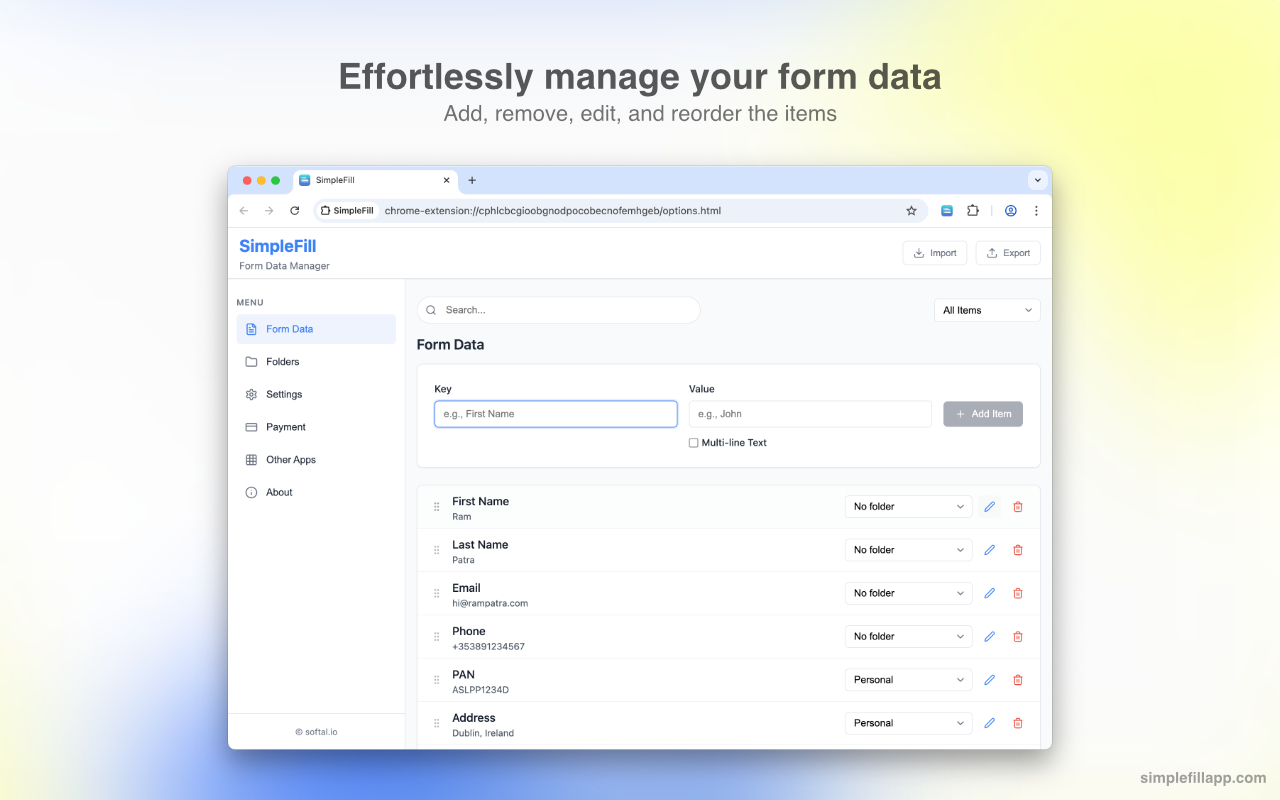Screen dimensions: 1280x800
Task: Edit the Email item using the pencil icon
Action: (x=989, y=593)
